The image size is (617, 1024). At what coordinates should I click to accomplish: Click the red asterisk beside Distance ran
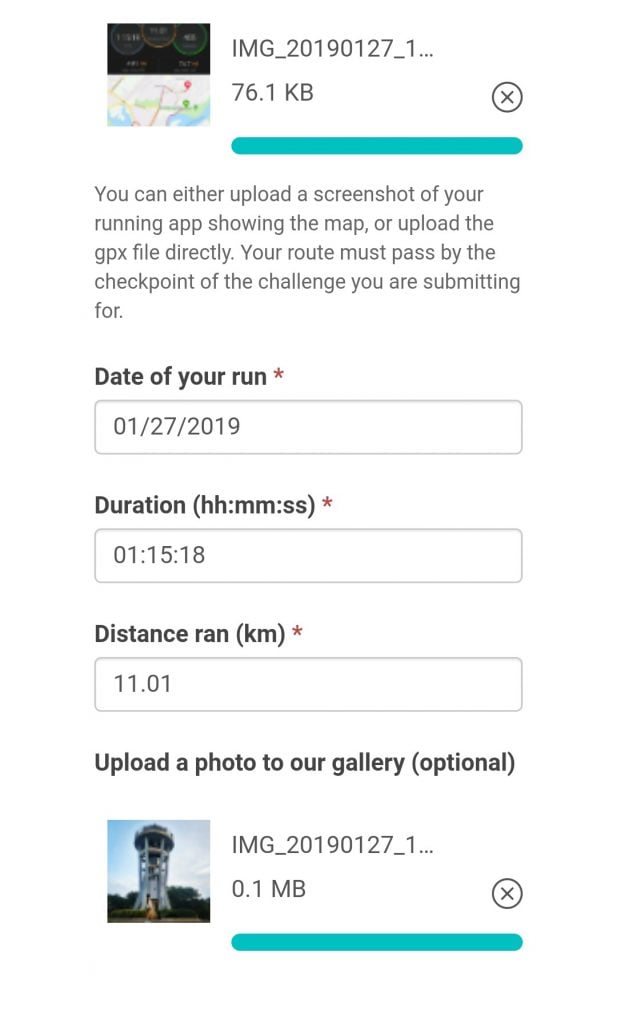tap(297, 633)
